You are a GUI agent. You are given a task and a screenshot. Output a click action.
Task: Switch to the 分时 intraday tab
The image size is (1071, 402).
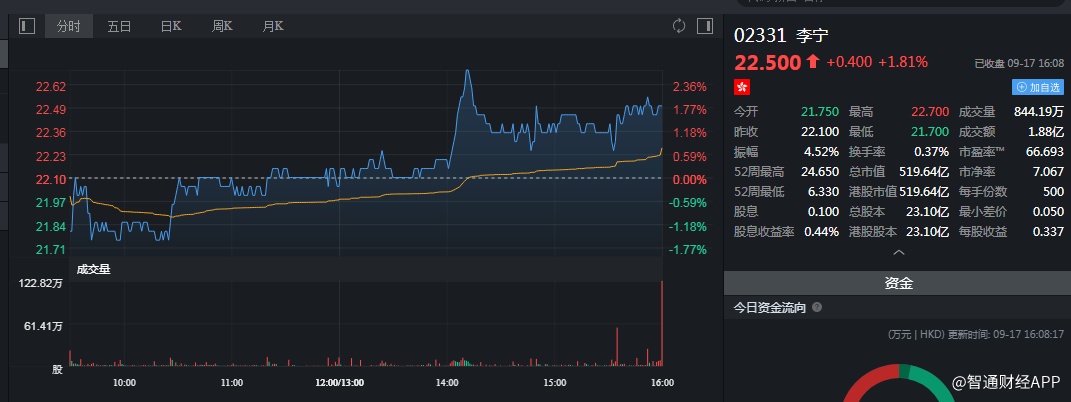click(x=69, y=26)
